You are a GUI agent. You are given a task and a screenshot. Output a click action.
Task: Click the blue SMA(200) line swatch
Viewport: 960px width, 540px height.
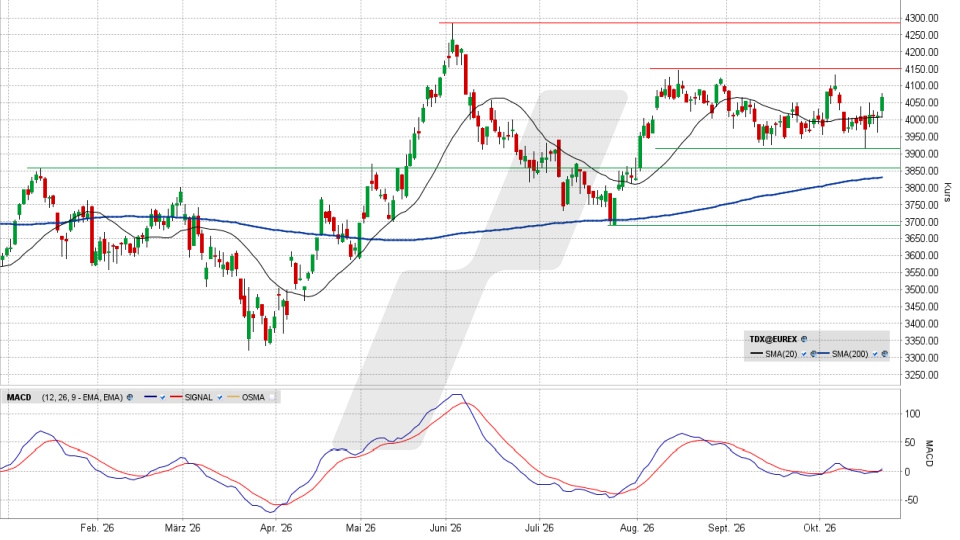pos(823,353)
